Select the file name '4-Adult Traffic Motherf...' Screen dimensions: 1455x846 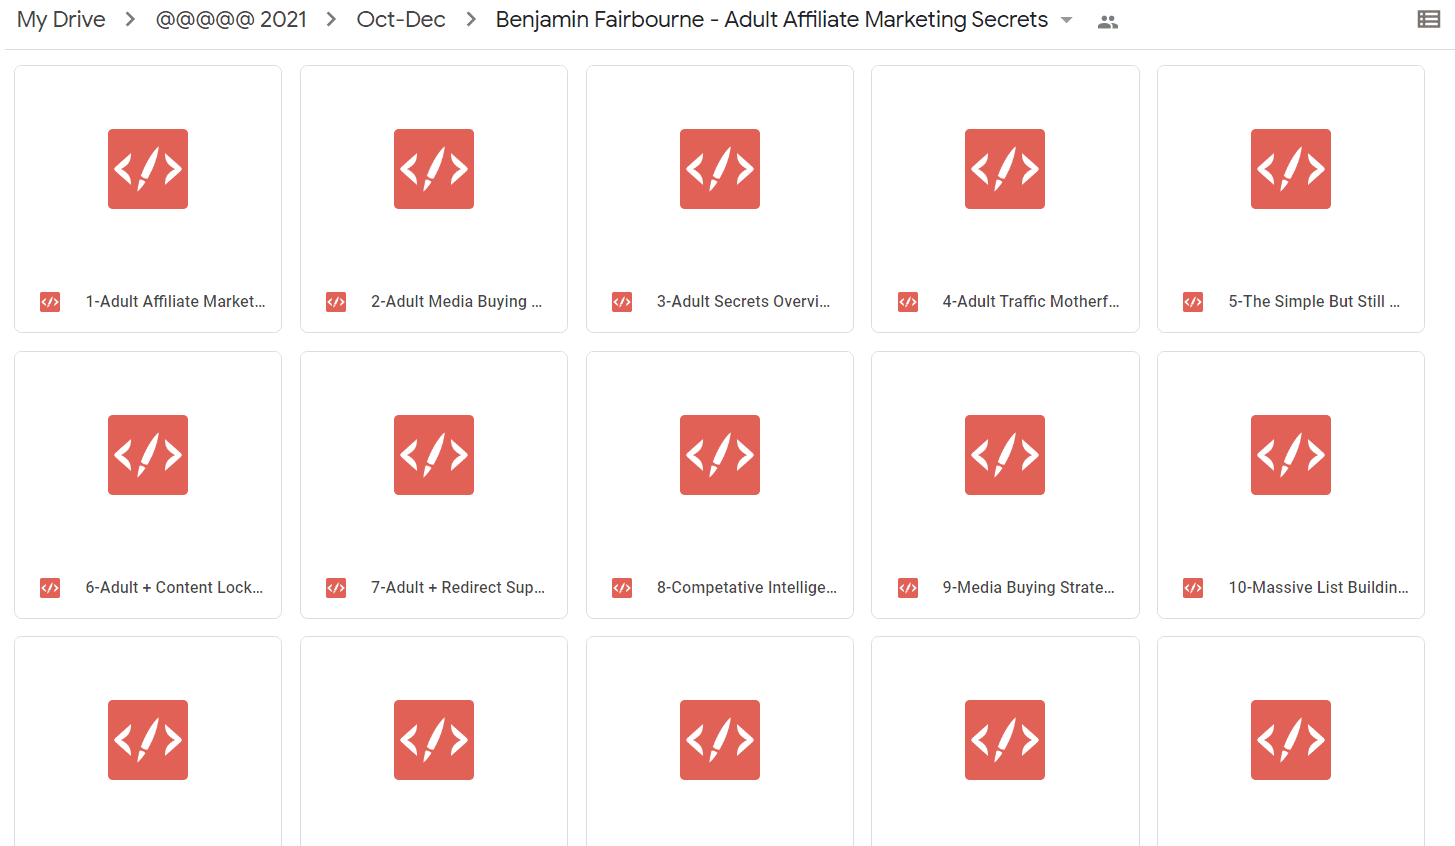(1031, 301)
